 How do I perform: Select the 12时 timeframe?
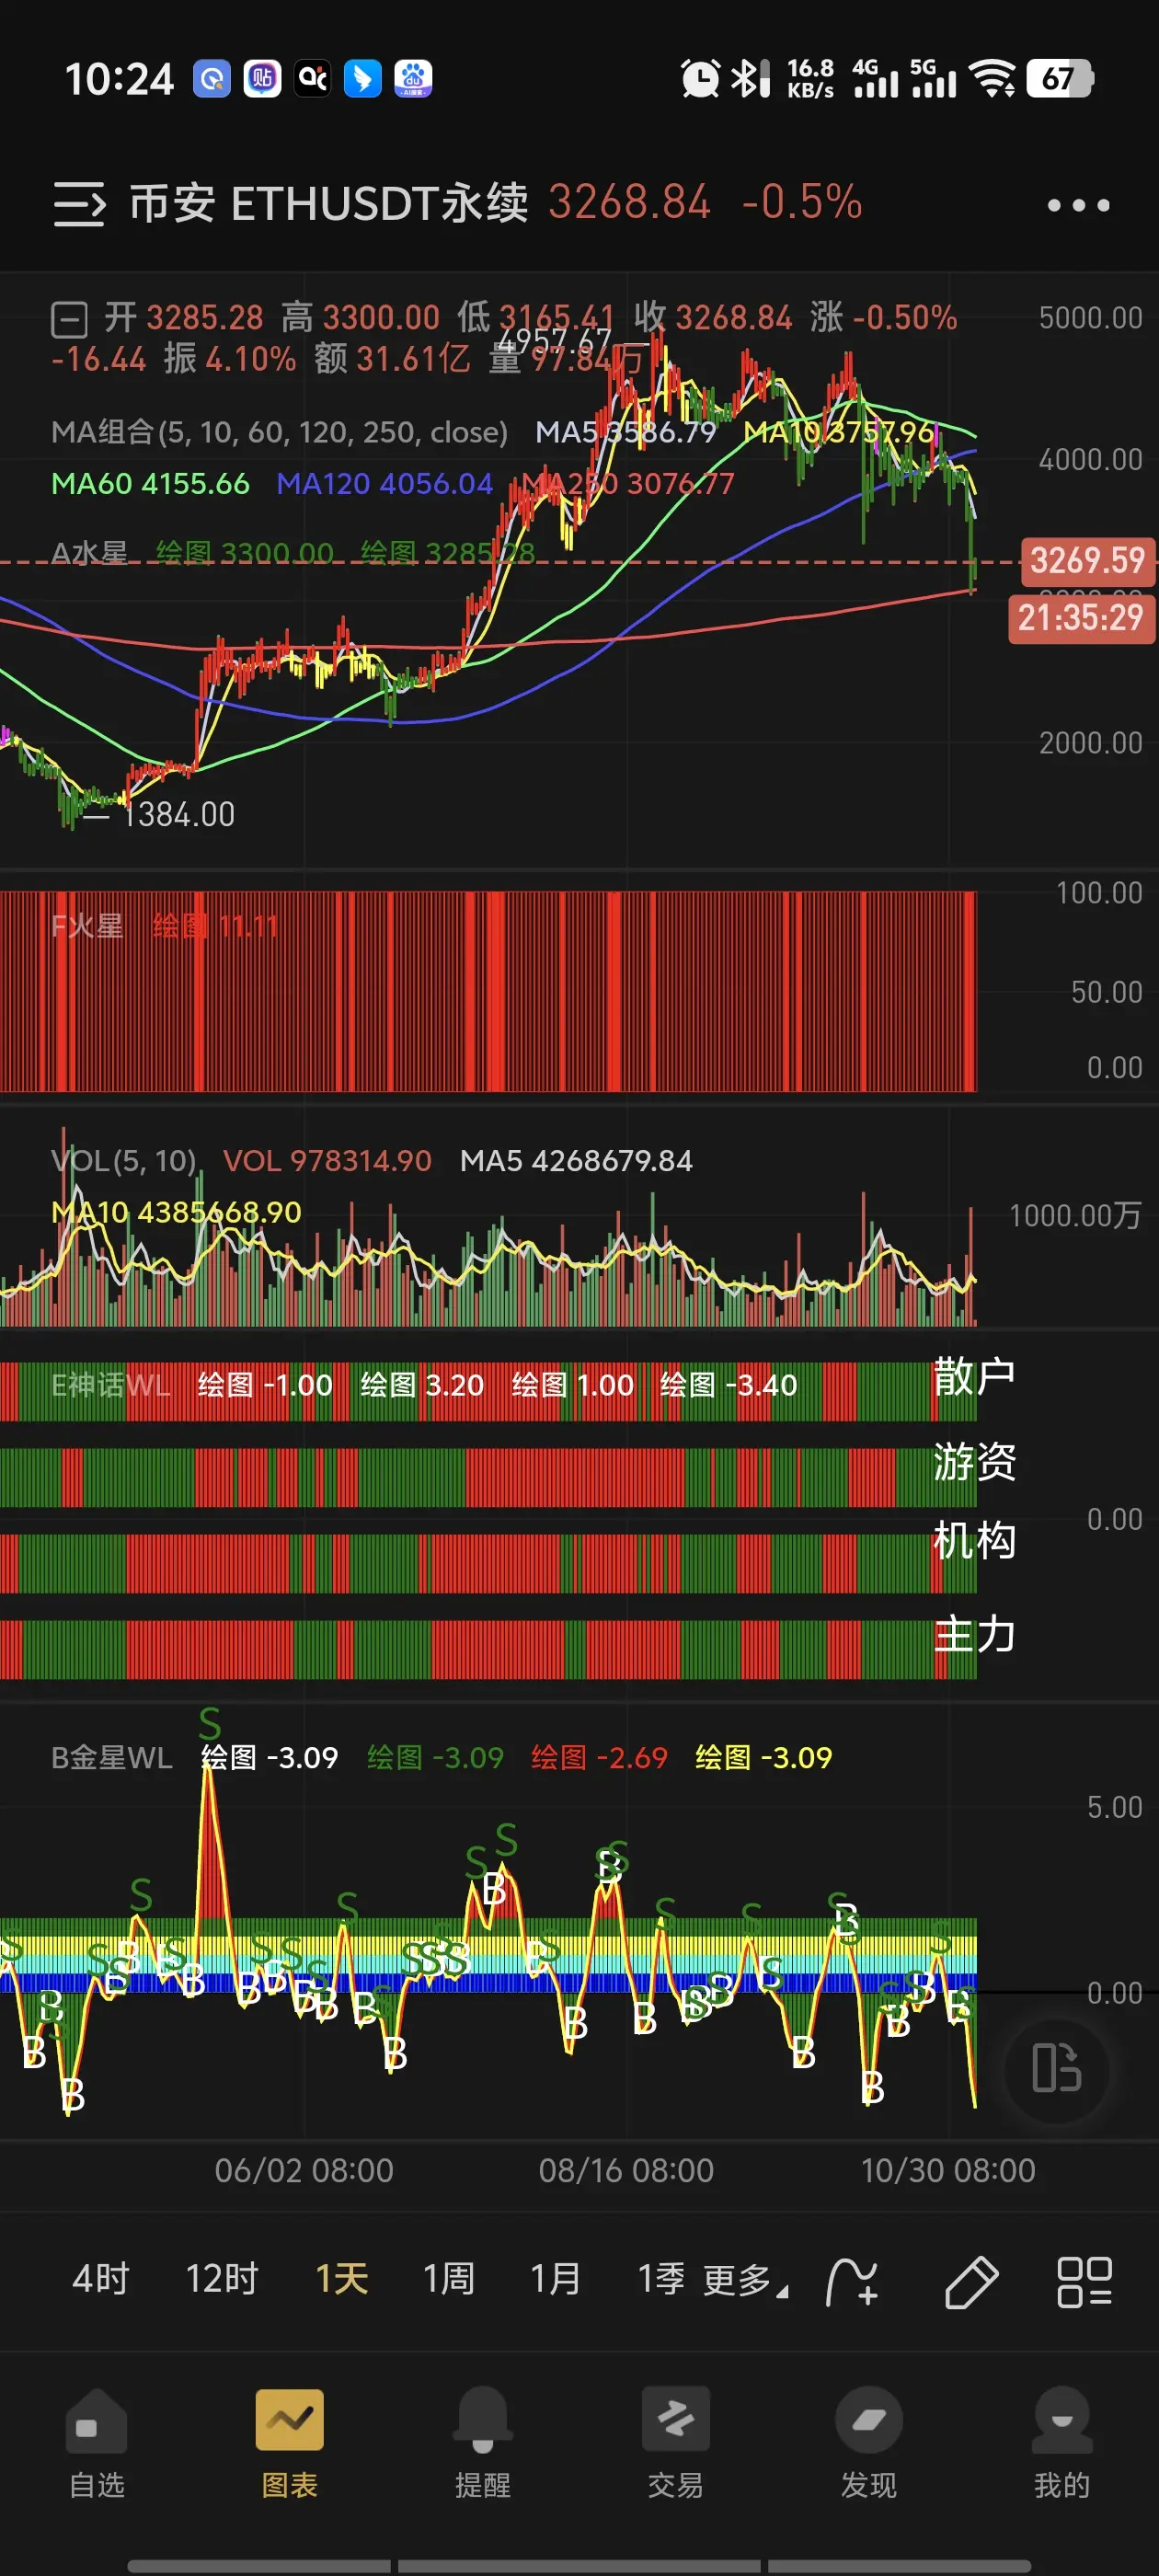[222, 2279]
